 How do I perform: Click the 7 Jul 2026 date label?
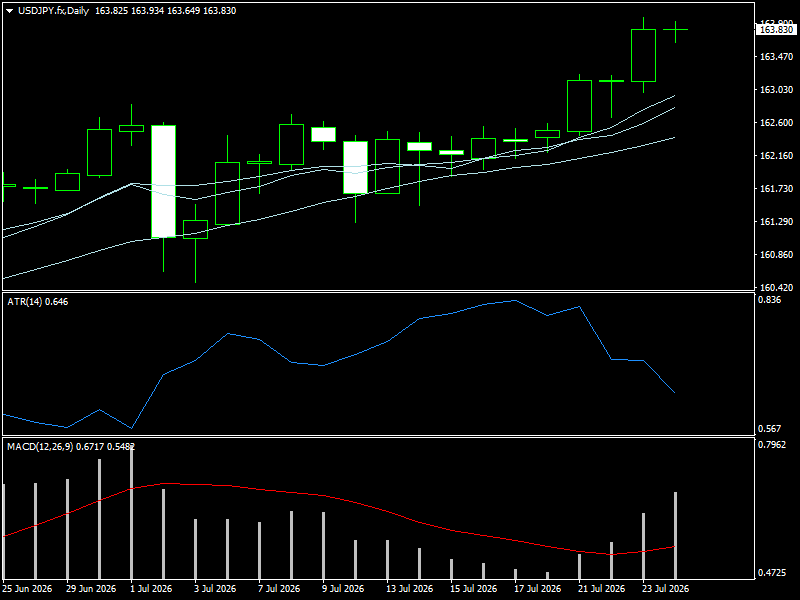pyautogui.click(x=279, y=589)
